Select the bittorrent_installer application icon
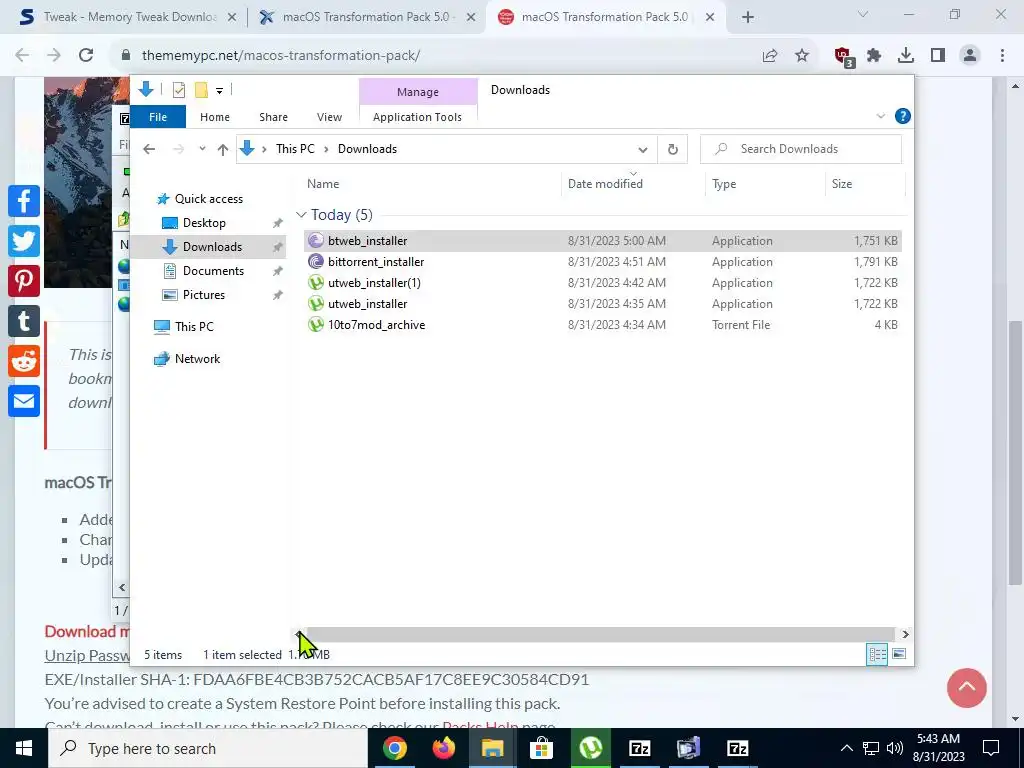The width and height of the screenshot is (1024, 768). [316, 262]
